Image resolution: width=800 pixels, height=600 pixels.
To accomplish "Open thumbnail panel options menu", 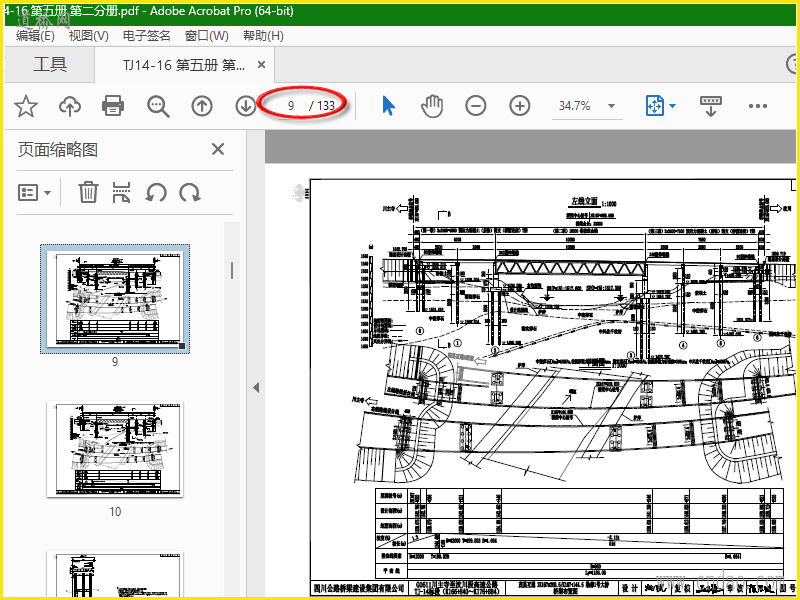I will [x=34, y=193].
